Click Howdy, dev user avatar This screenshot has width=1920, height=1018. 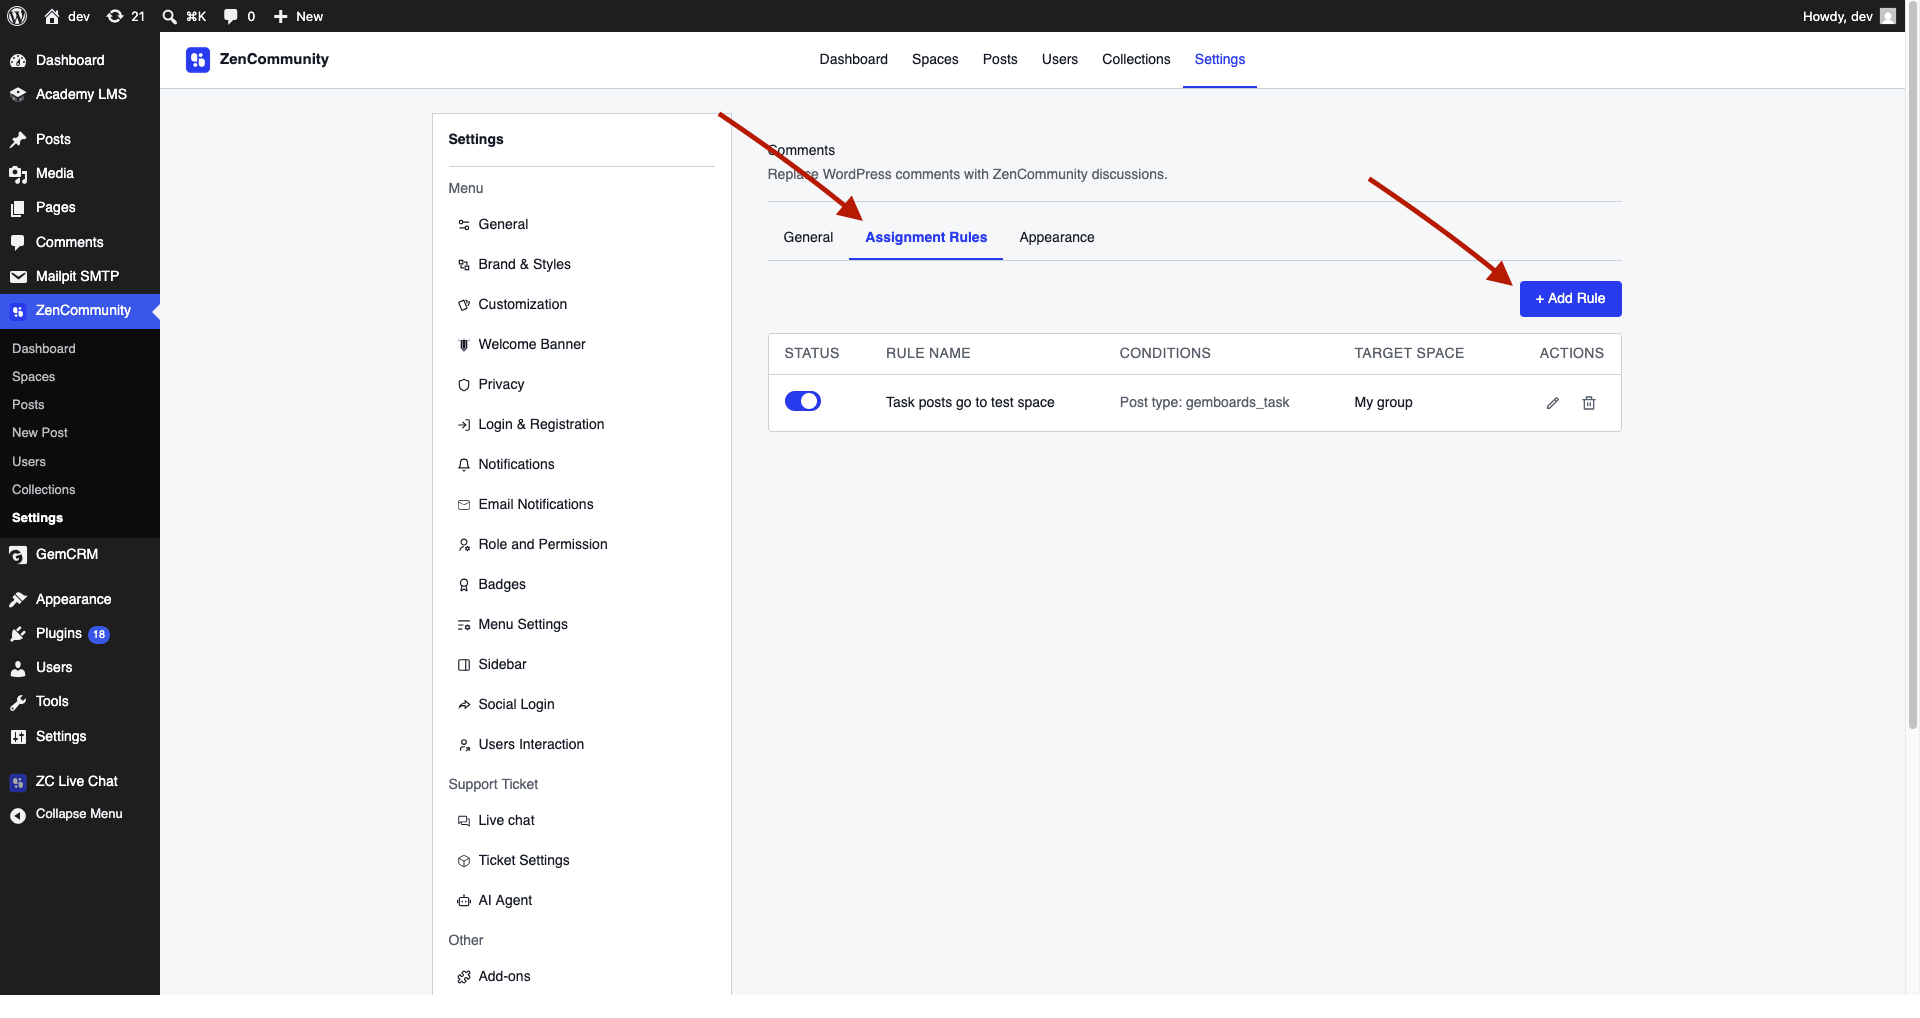tap(1887, 16)
